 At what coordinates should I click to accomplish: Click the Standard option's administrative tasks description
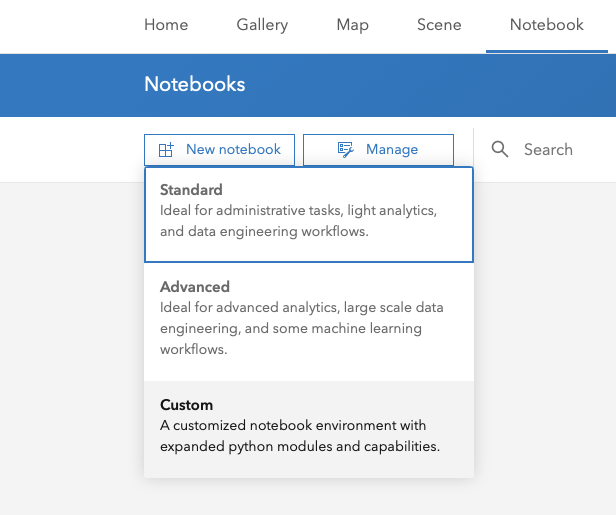tap(298, 221)
